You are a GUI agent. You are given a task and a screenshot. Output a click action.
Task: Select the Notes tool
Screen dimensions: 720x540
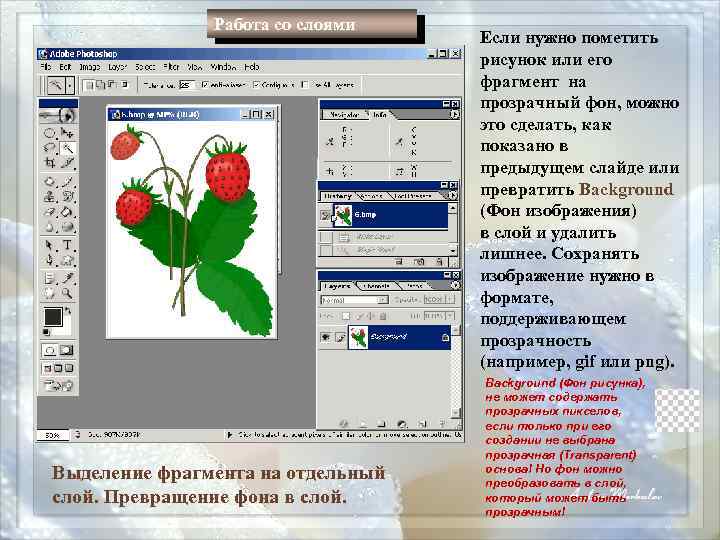[49, 278]
